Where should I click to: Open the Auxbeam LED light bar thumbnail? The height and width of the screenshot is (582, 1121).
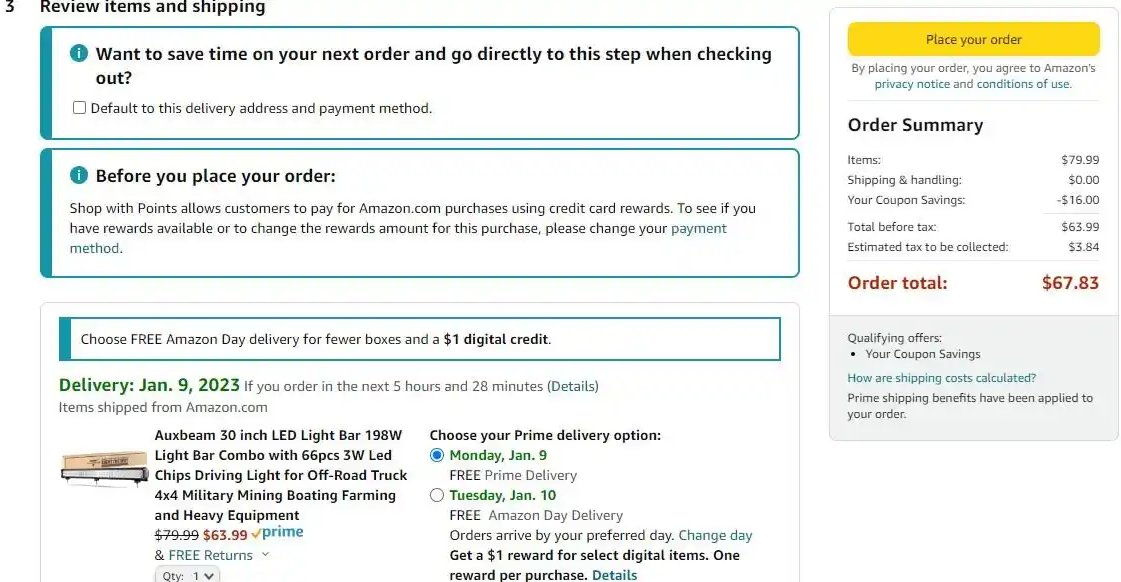[x=104, y=468]
